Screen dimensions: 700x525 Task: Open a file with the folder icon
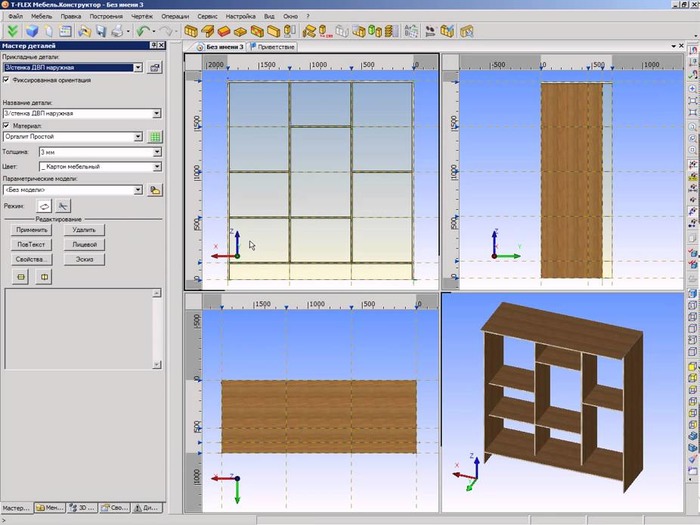(x=84, y=31)
